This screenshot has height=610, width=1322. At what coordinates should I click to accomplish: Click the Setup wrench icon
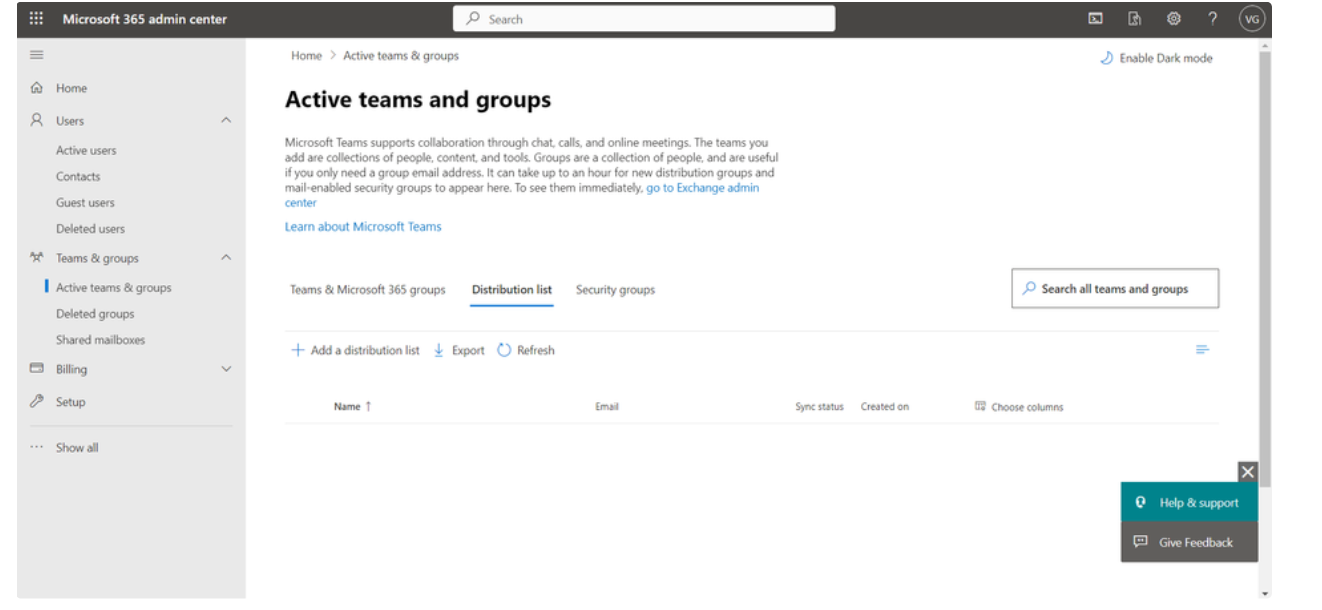coord(37,401)
